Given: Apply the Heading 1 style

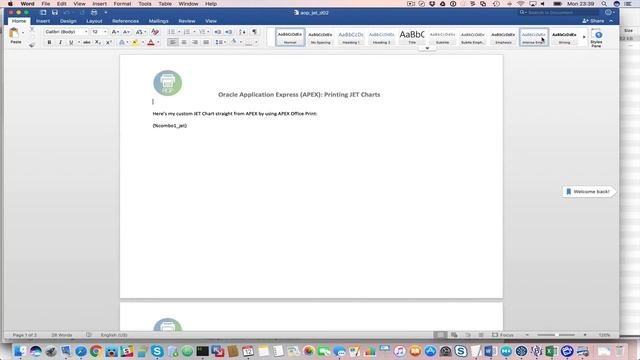Looking at the screenshot, I should [x=351, y=37].
